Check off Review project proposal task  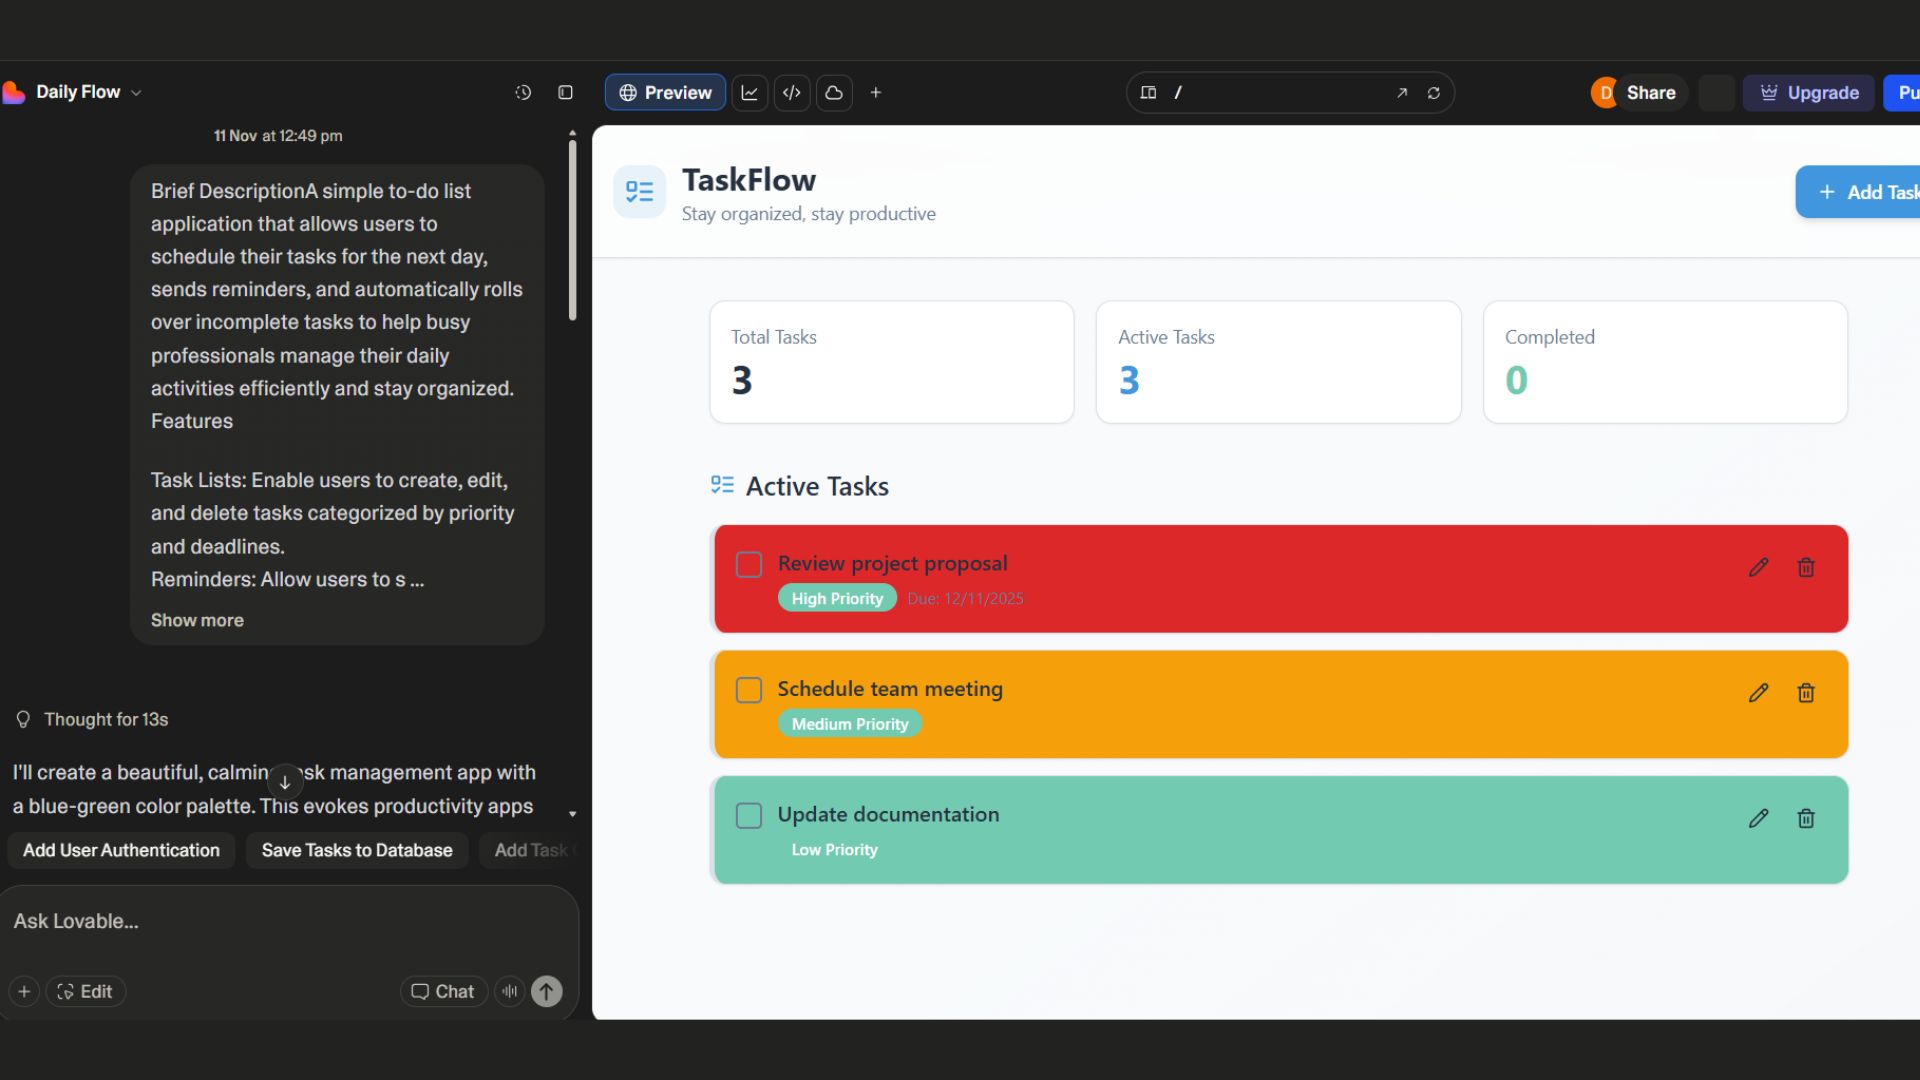point(748,564)
